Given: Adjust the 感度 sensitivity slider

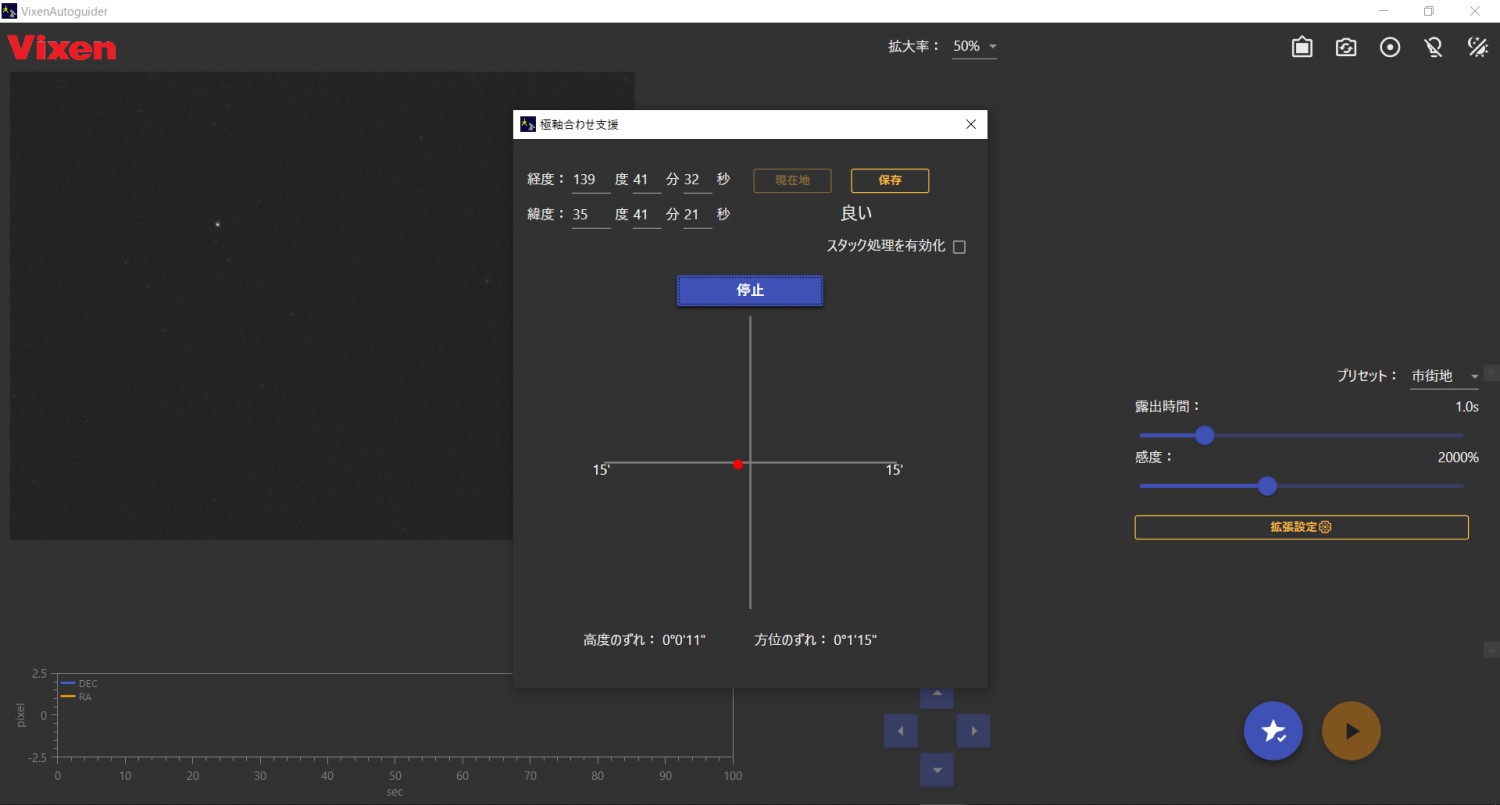Looking at the screenshot, I should [x=1267, y=486].
